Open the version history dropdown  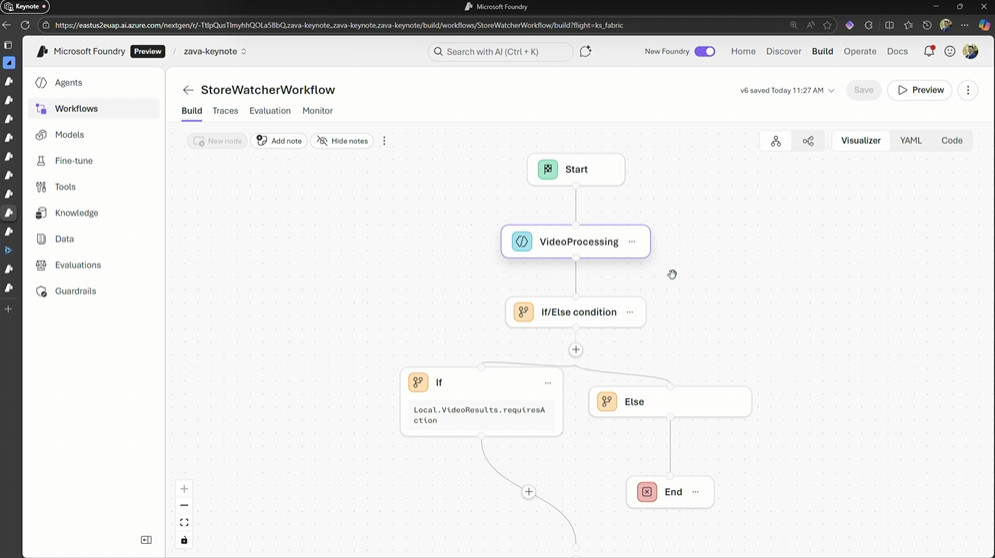tap(831, 90)
